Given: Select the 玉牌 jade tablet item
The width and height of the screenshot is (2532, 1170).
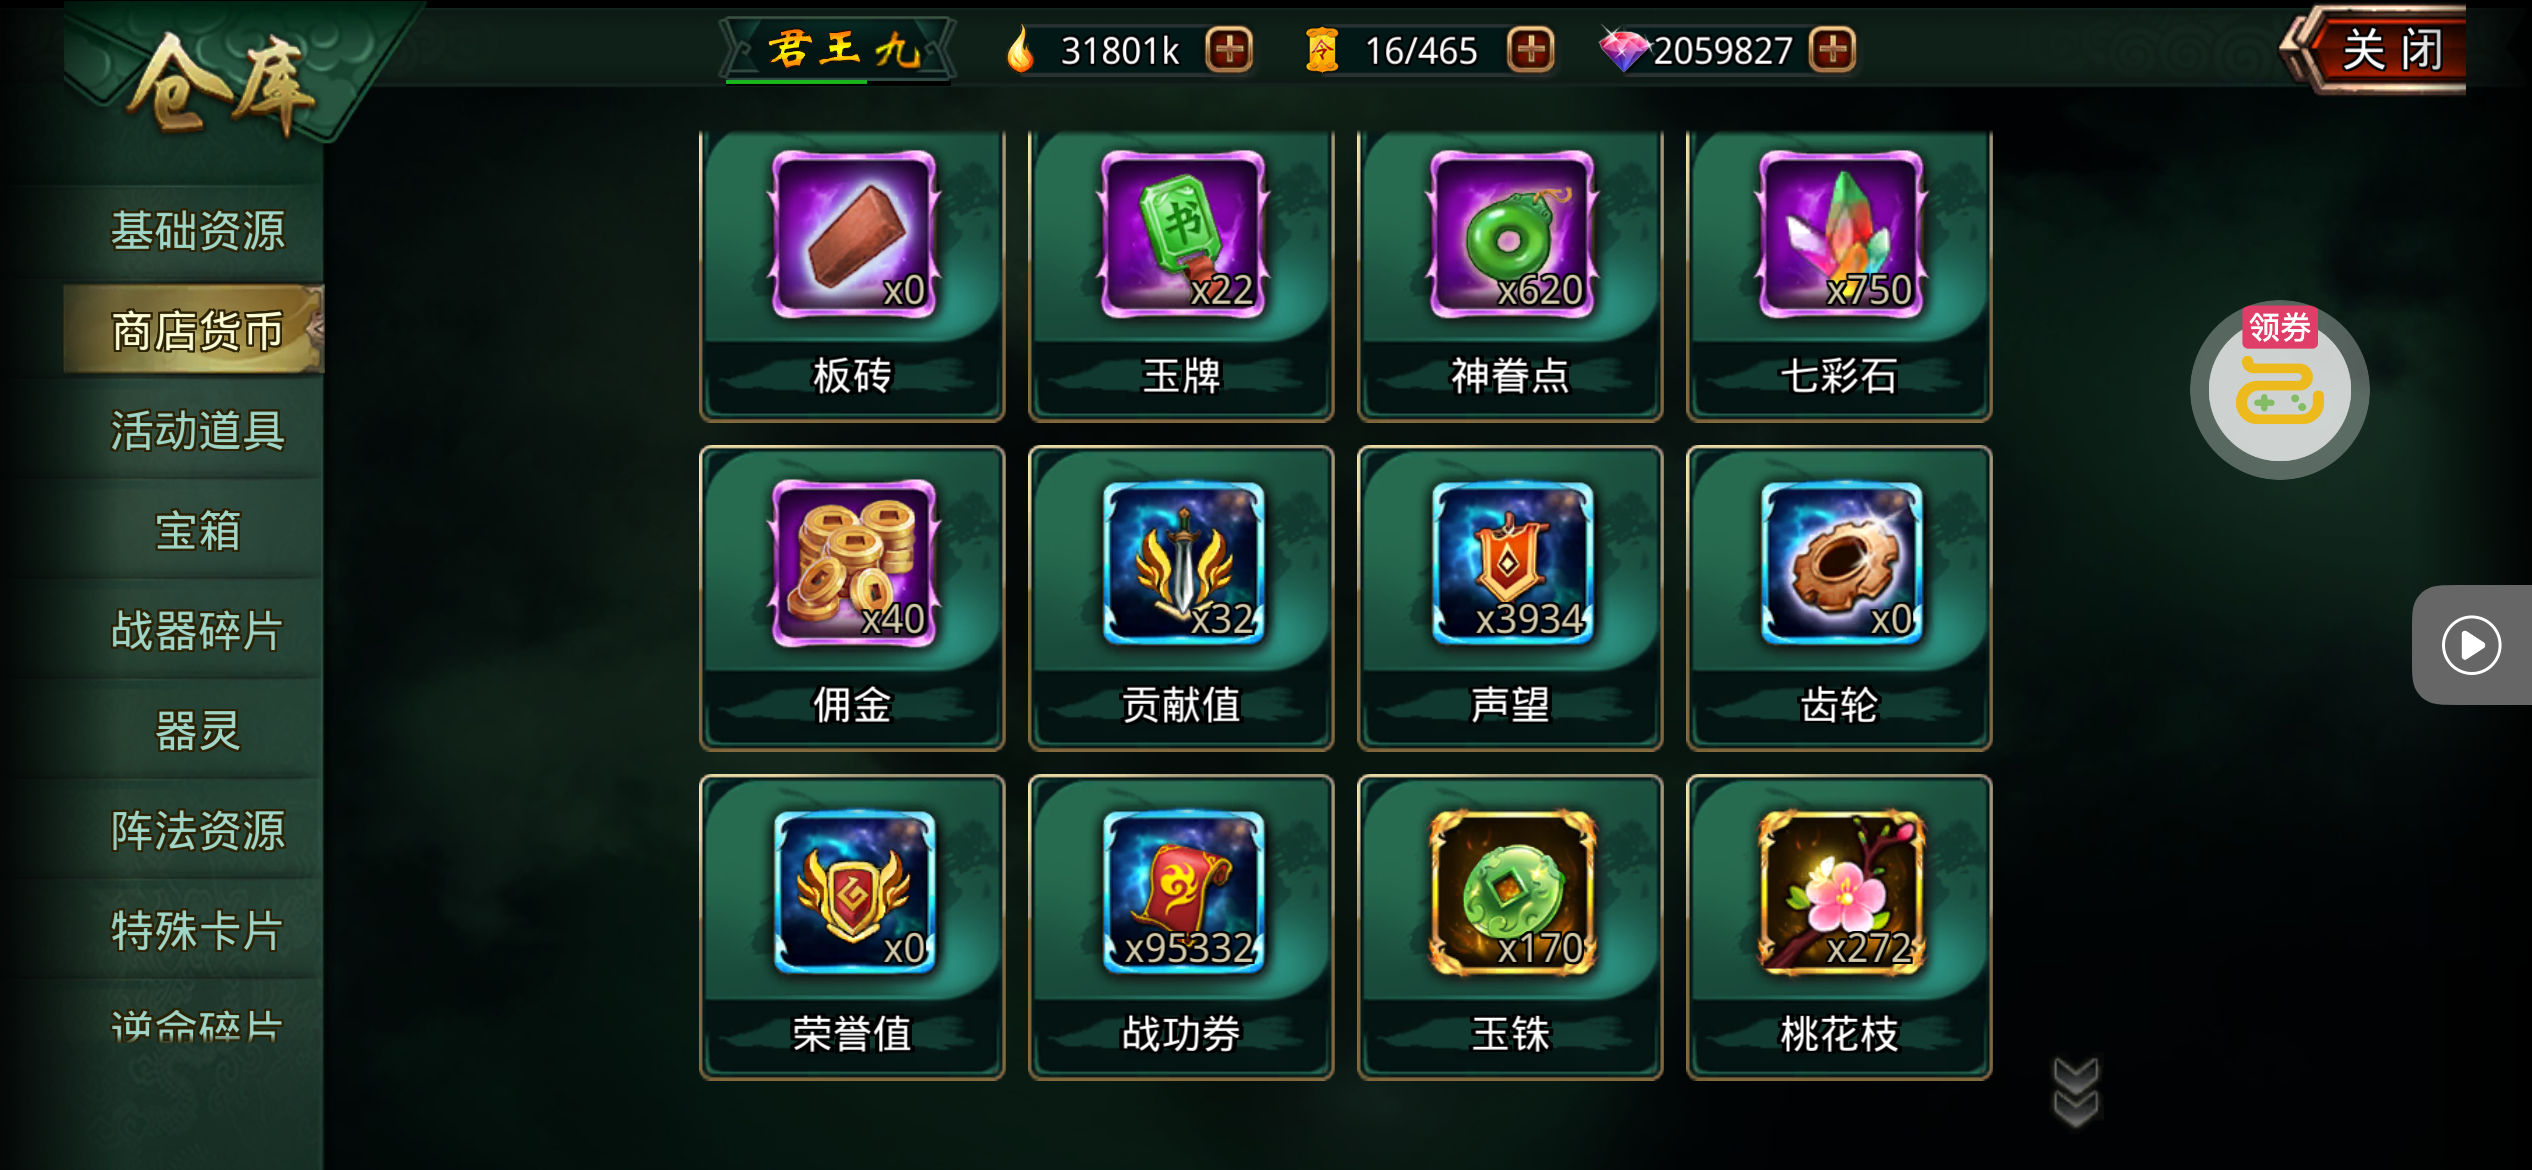Looking at the screenshot, I should (1182, 235).
